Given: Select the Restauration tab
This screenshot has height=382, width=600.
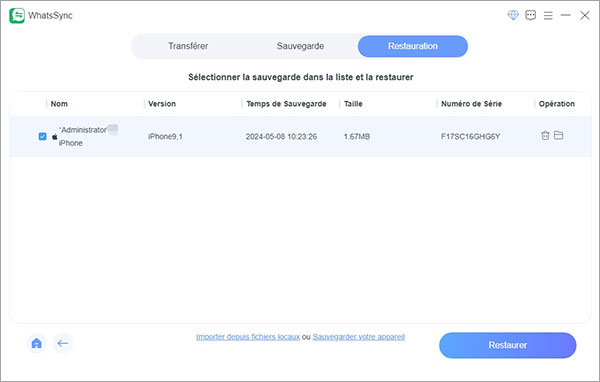Looking at the screenshot, I should coord(412,46).
